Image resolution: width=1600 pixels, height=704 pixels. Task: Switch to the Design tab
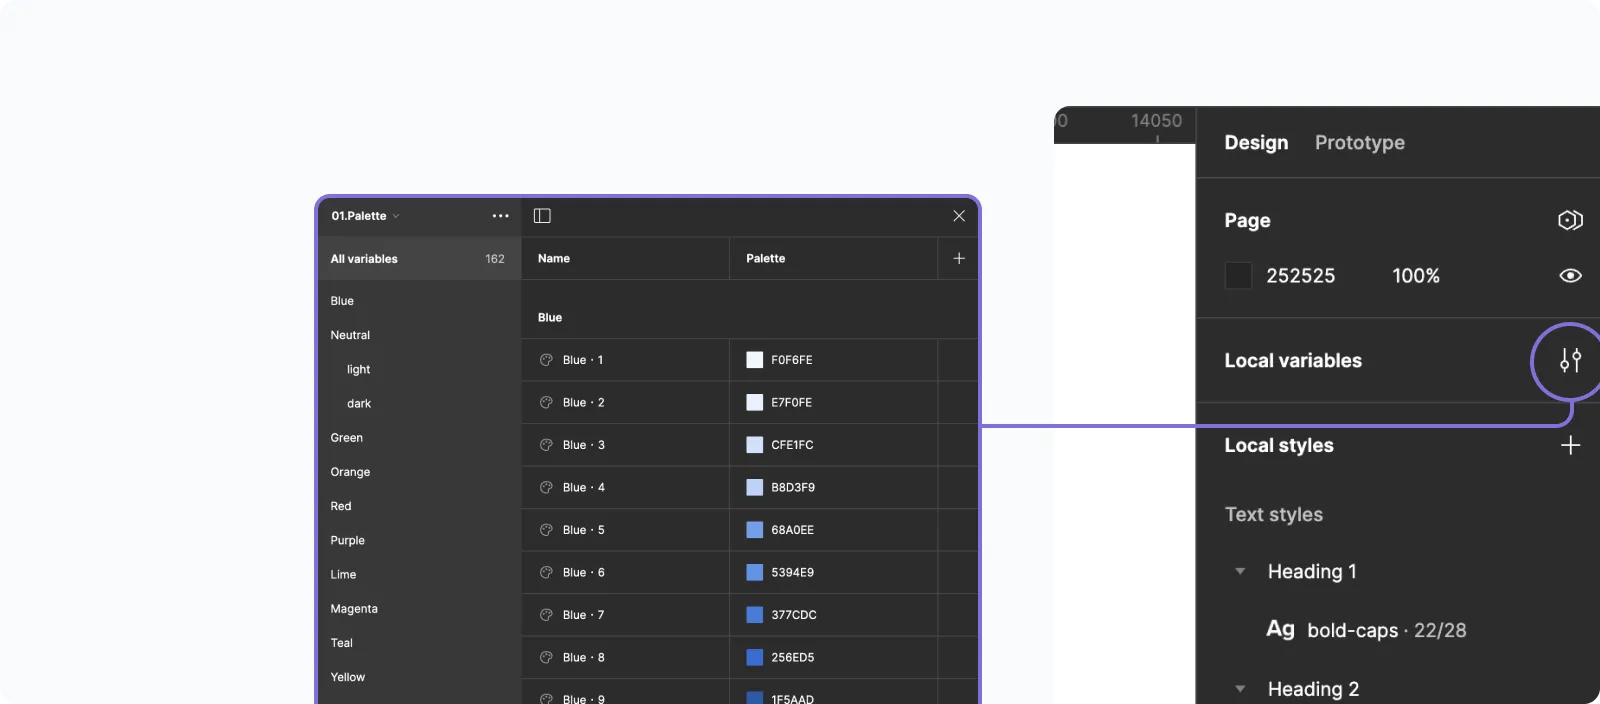[x=1256, y=143]
